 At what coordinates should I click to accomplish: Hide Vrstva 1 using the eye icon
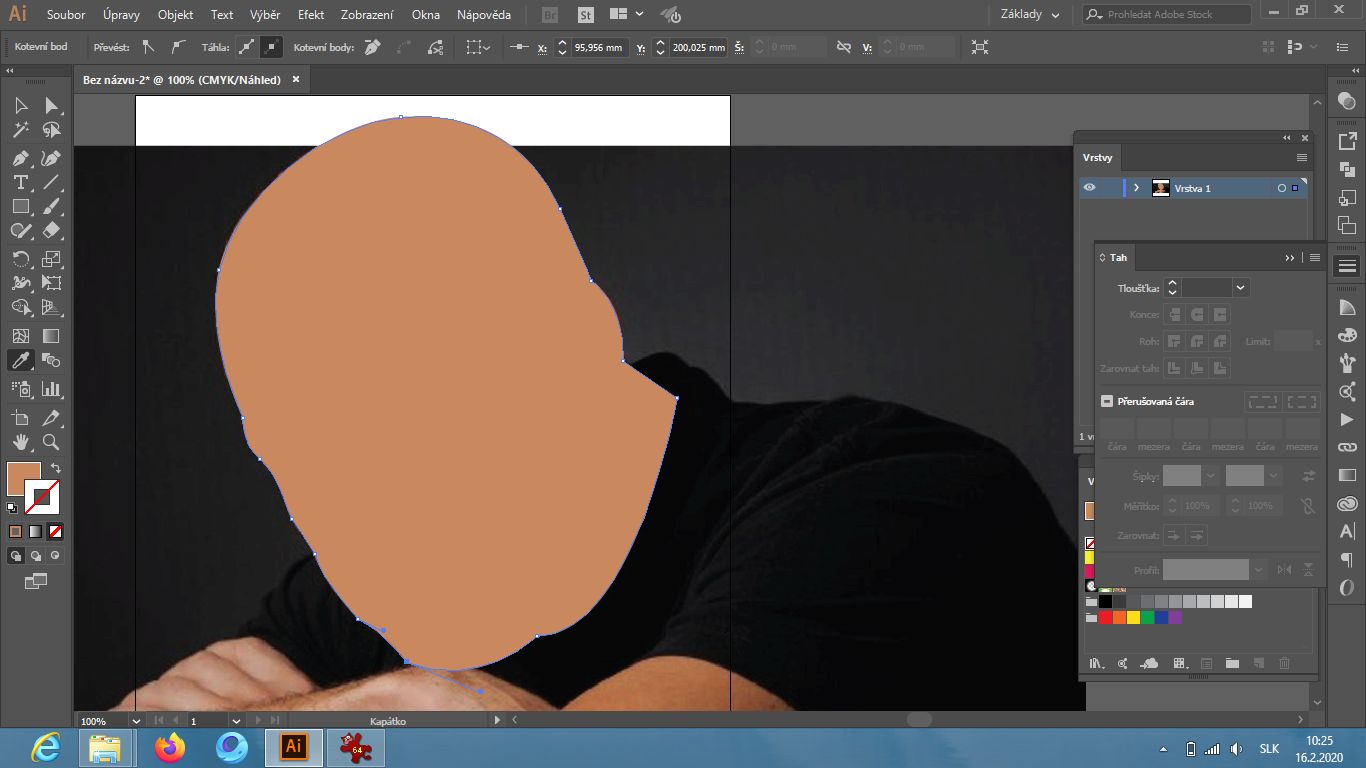[1089, 188]
